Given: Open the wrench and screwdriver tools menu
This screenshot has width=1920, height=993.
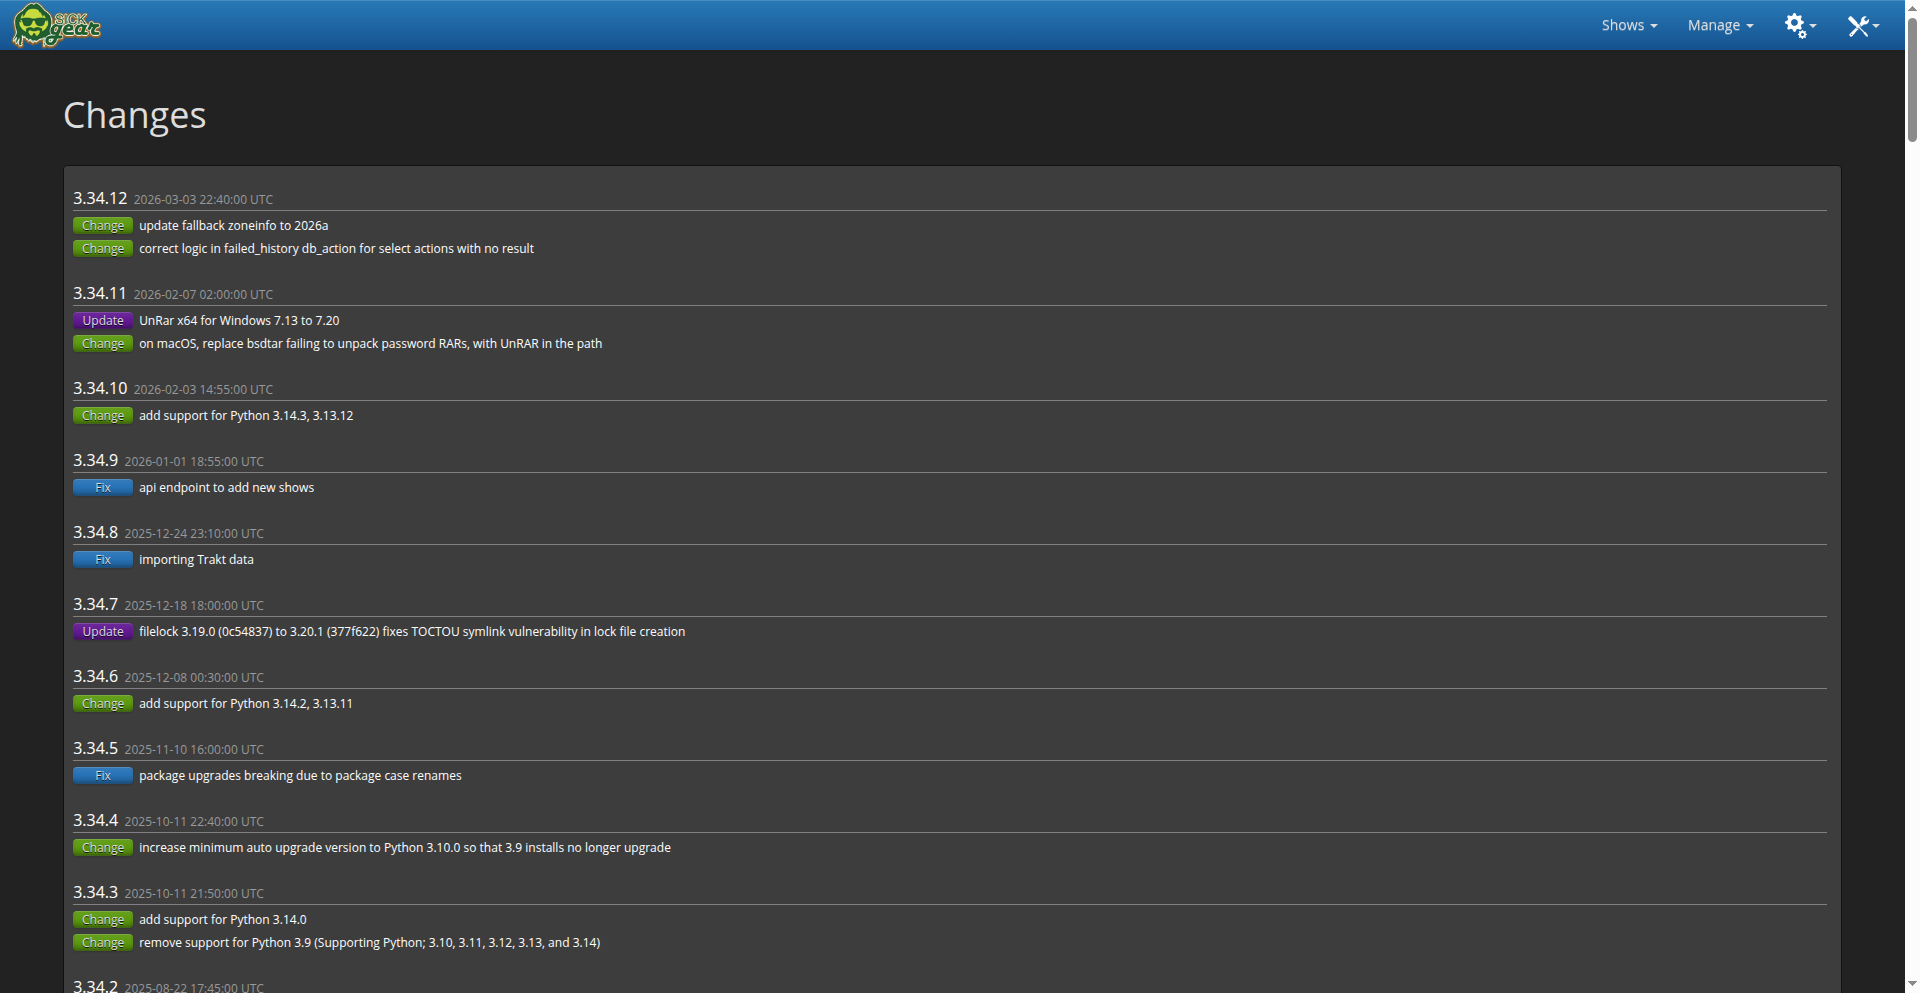Looking at the screenshot, I should click(1861, 25).
